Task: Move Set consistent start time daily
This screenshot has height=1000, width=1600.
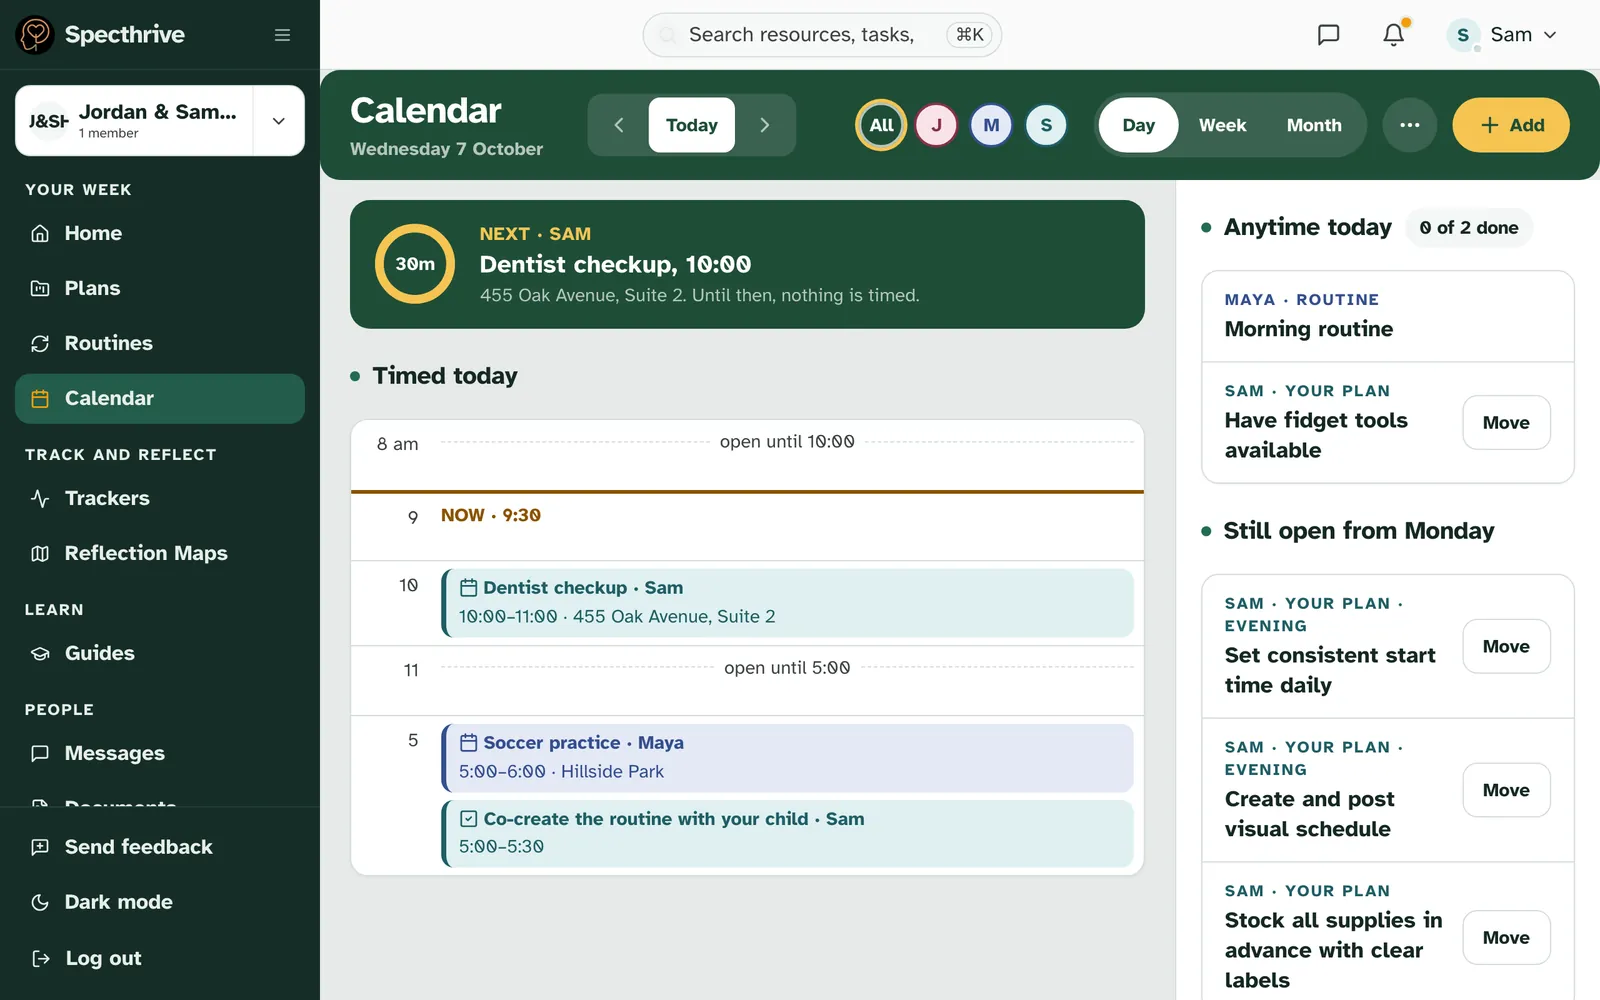Action: 1506,647
